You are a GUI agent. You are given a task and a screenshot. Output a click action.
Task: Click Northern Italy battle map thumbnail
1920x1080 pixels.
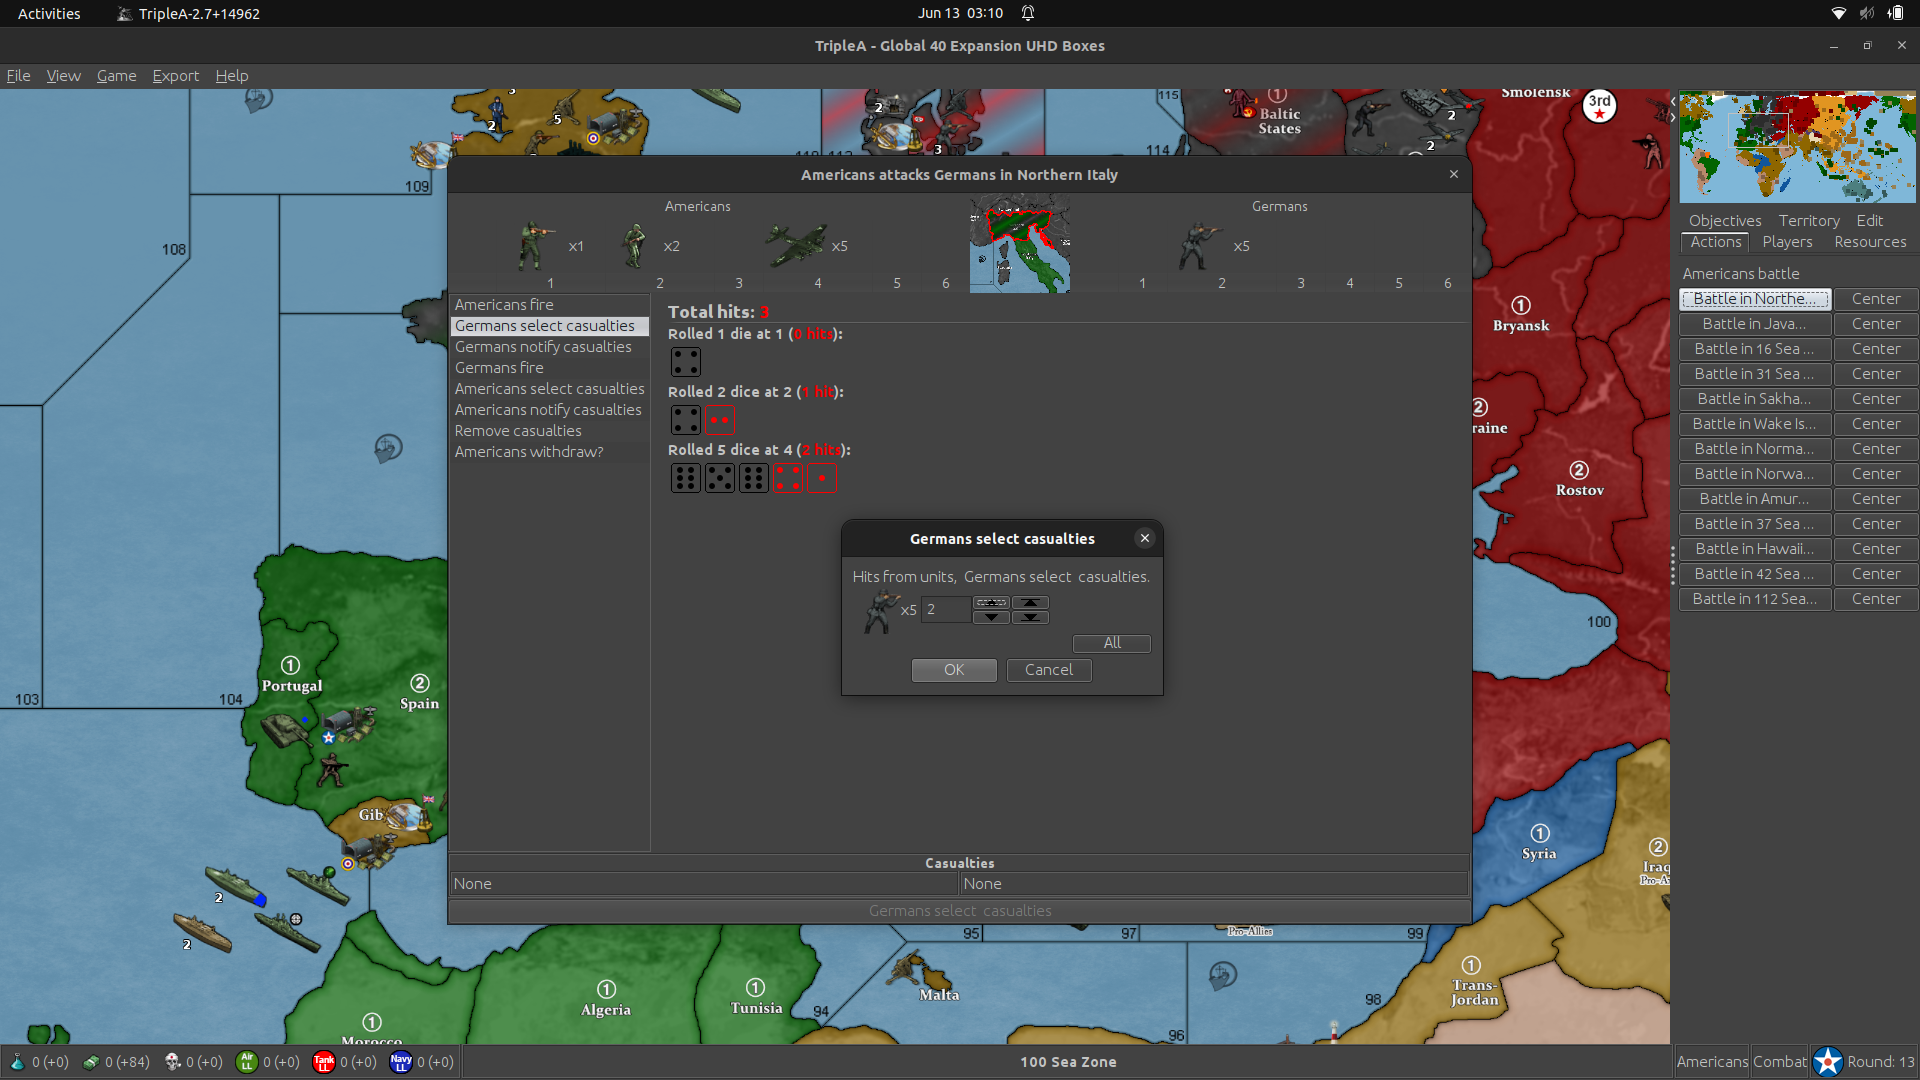click(1019, 244)
